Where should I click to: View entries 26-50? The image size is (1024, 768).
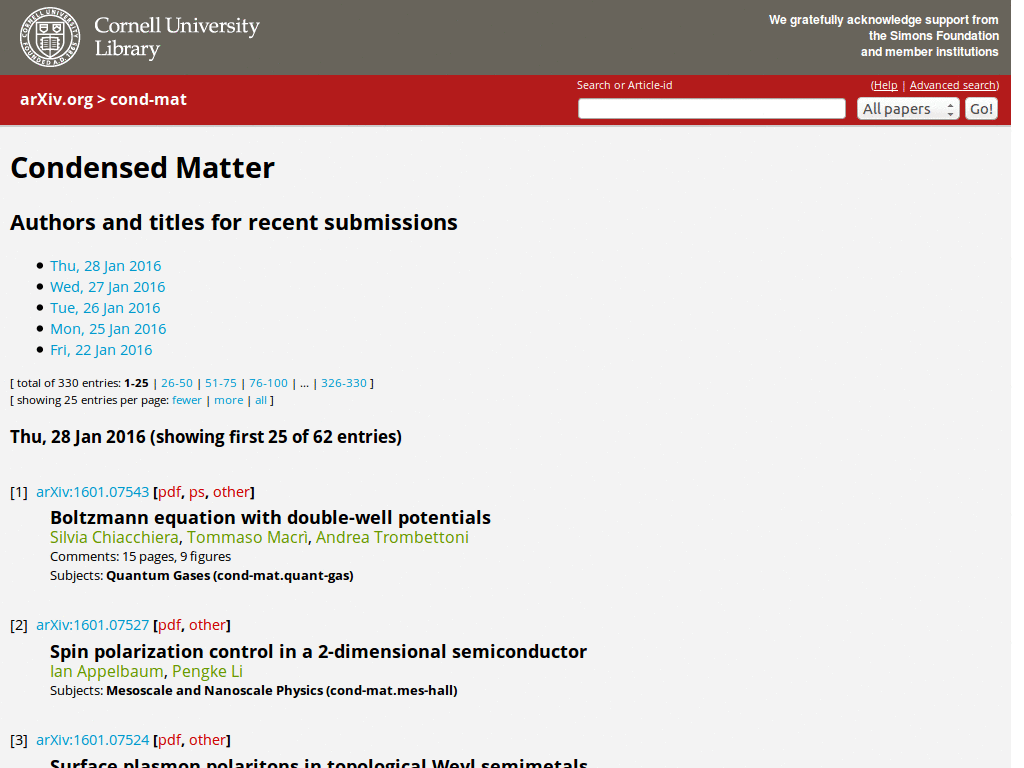pos(176,383)
